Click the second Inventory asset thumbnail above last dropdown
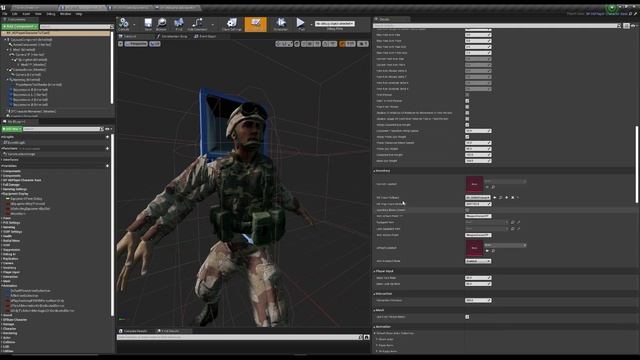 coord(474,248)
